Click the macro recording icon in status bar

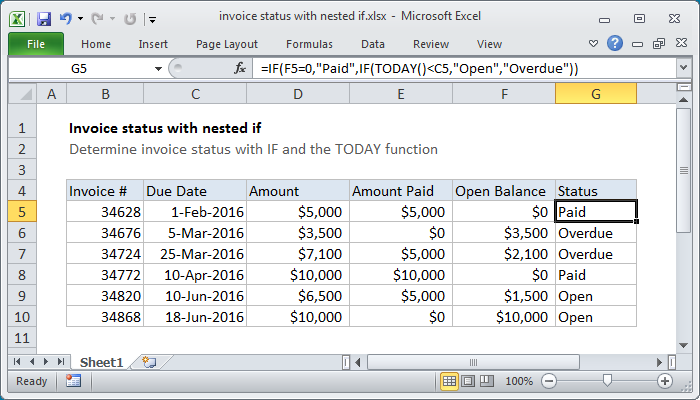73,381
